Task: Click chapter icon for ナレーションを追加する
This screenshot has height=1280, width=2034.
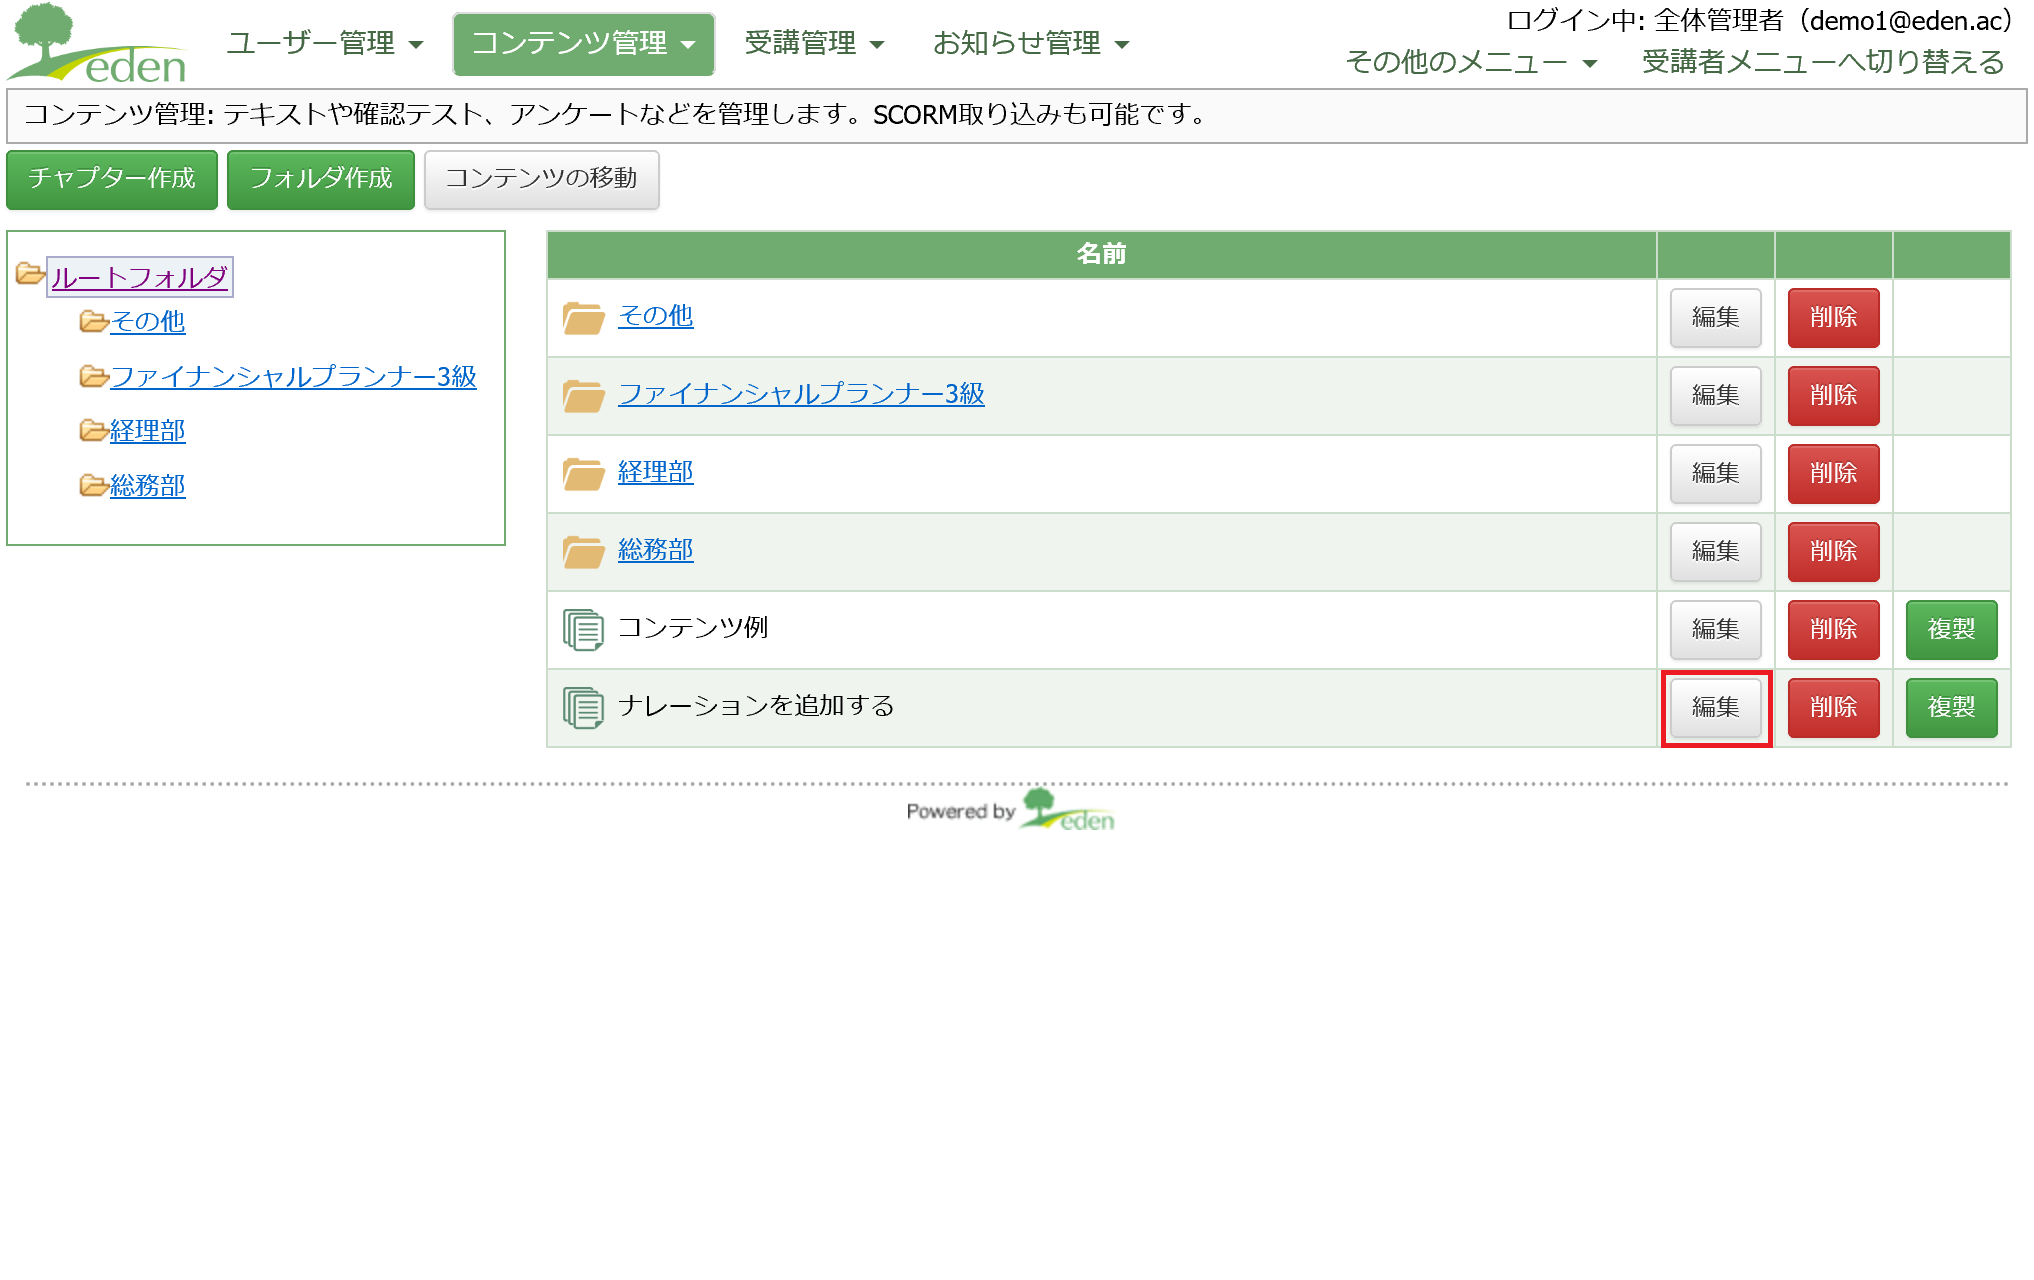Action: (583, 708)
